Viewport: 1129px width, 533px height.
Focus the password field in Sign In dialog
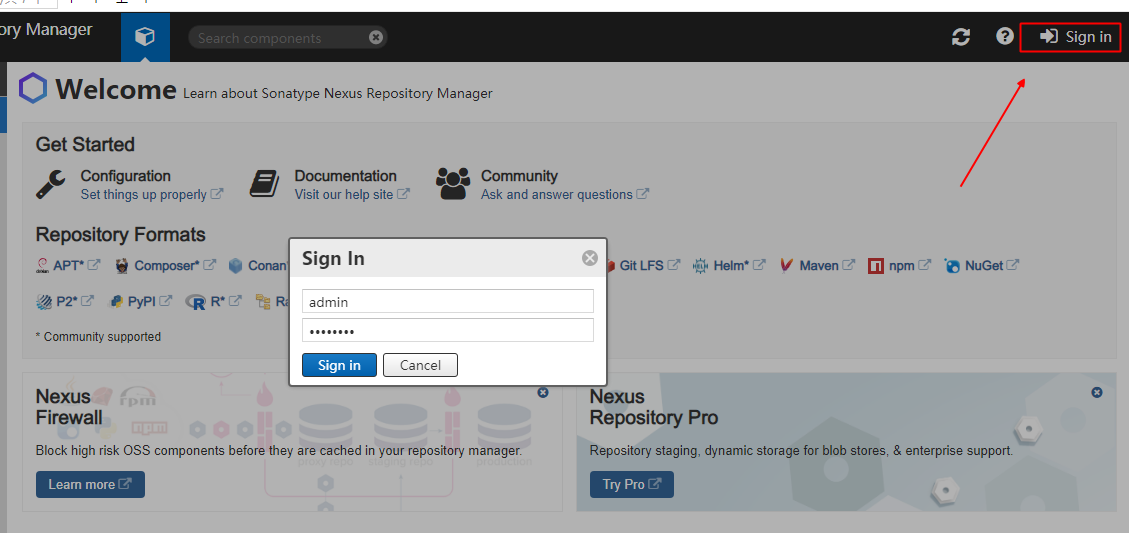tap(448, 331)
